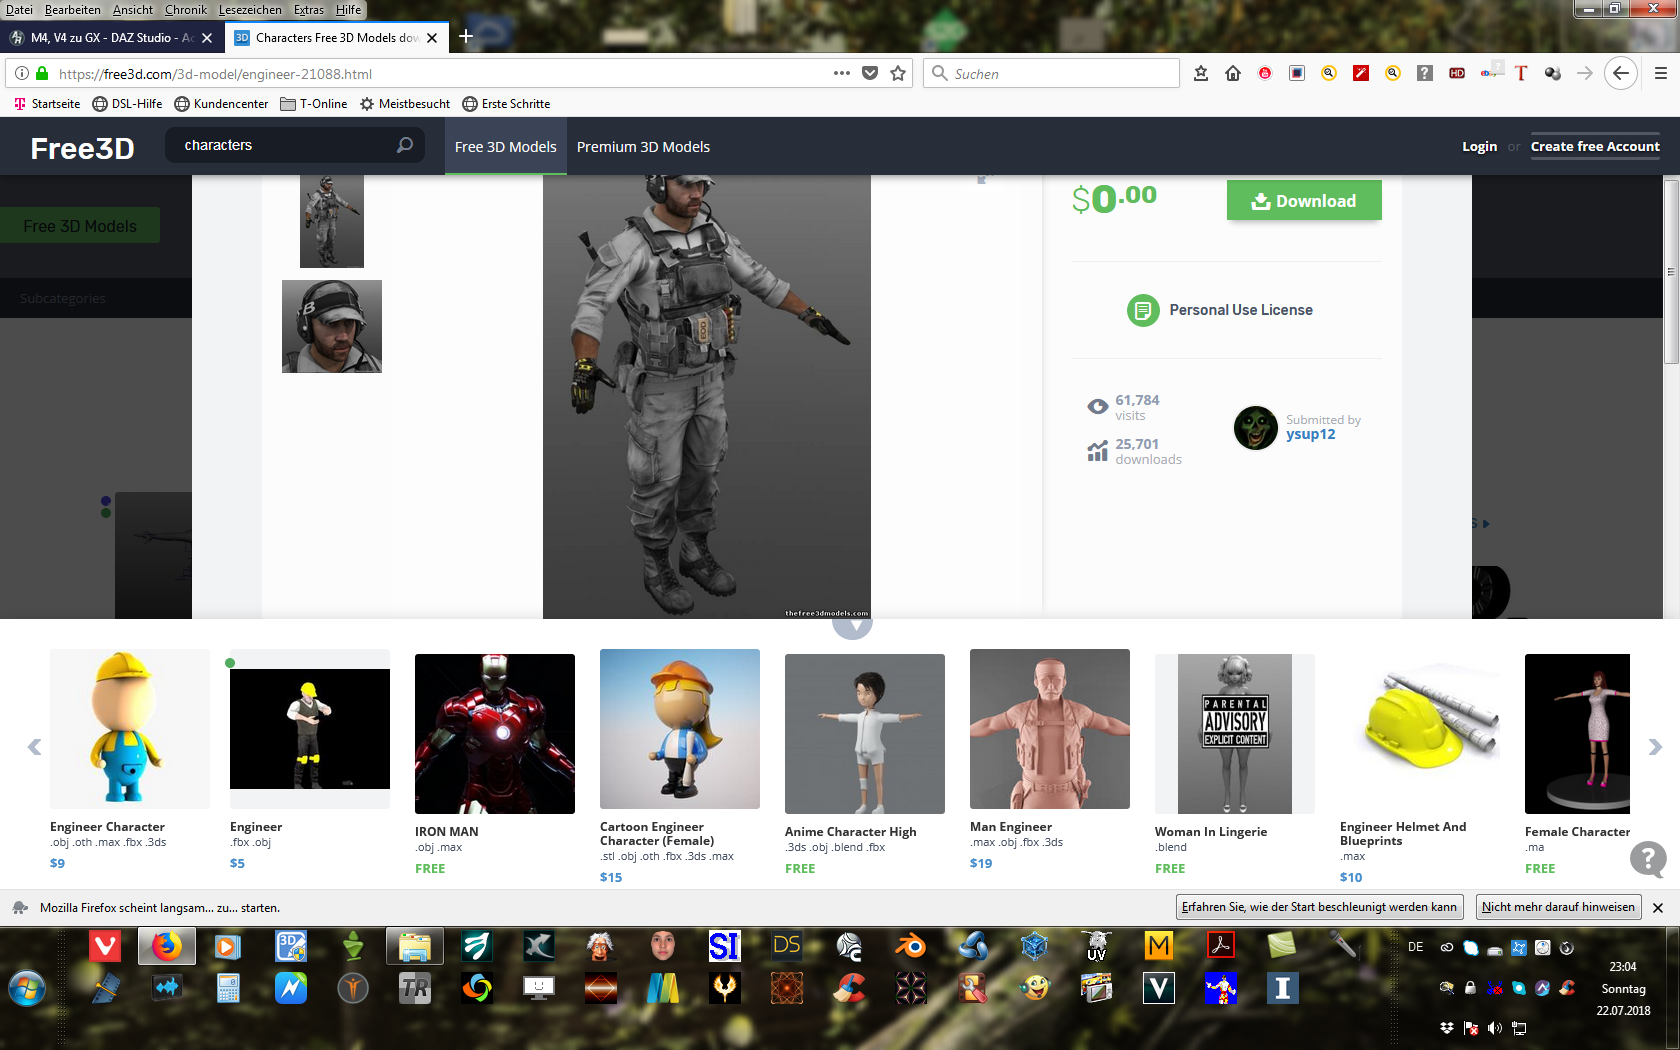This screenshot has width=1680, height=1050.
Task: Open the Lesezeichen menu
Action: point(250,10)
